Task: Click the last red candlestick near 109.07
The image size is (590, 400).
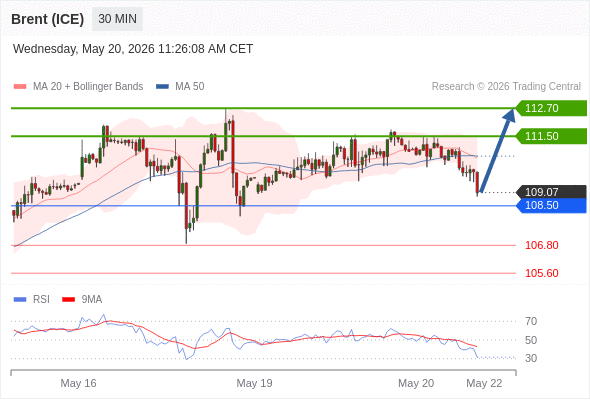Action: tap(477, 183)
